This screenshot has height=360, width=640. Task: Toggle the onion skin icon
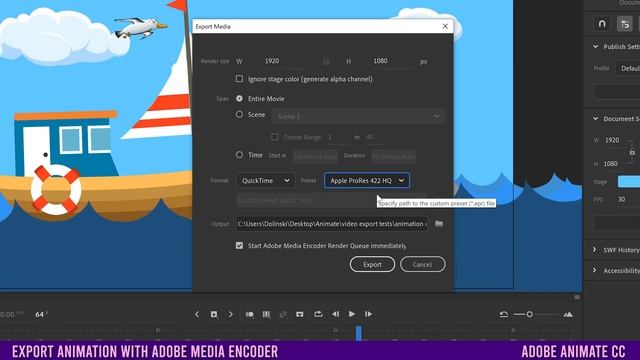pos(249,314)
